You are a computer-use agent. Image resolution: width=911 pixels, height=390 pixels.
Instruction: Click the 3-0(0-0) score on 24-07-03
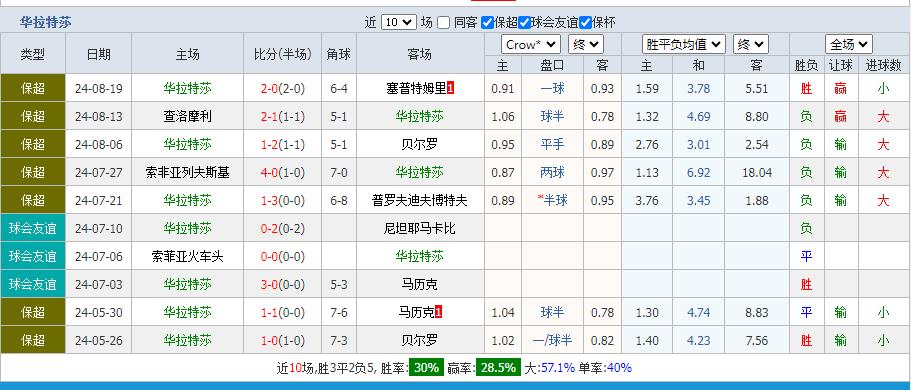282,284
